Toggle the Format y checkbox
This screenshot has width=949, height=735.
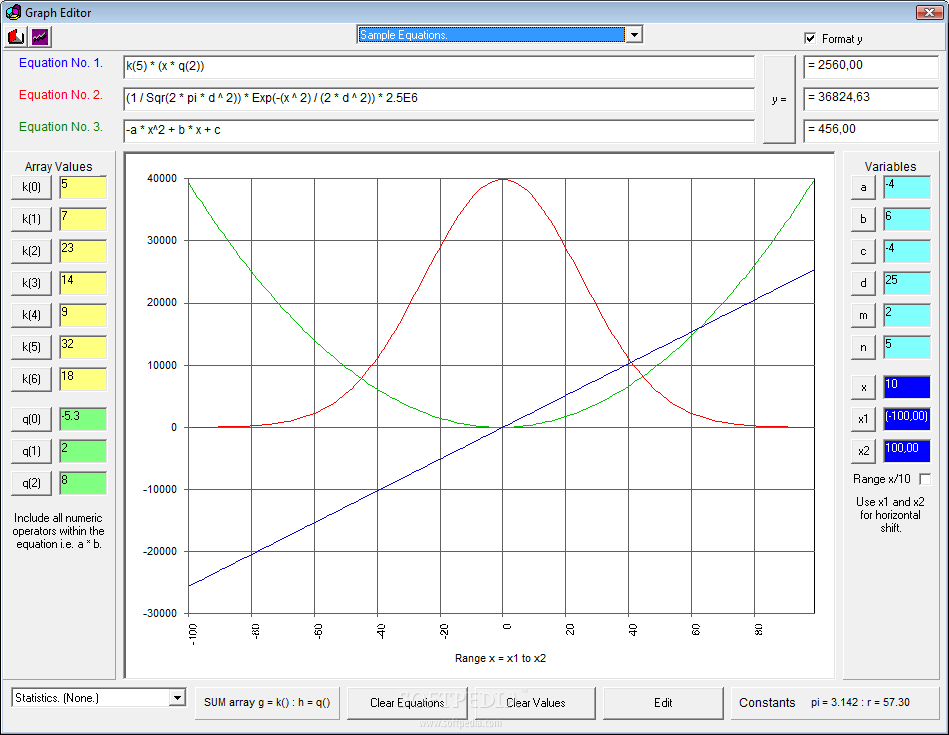point(810,38)
